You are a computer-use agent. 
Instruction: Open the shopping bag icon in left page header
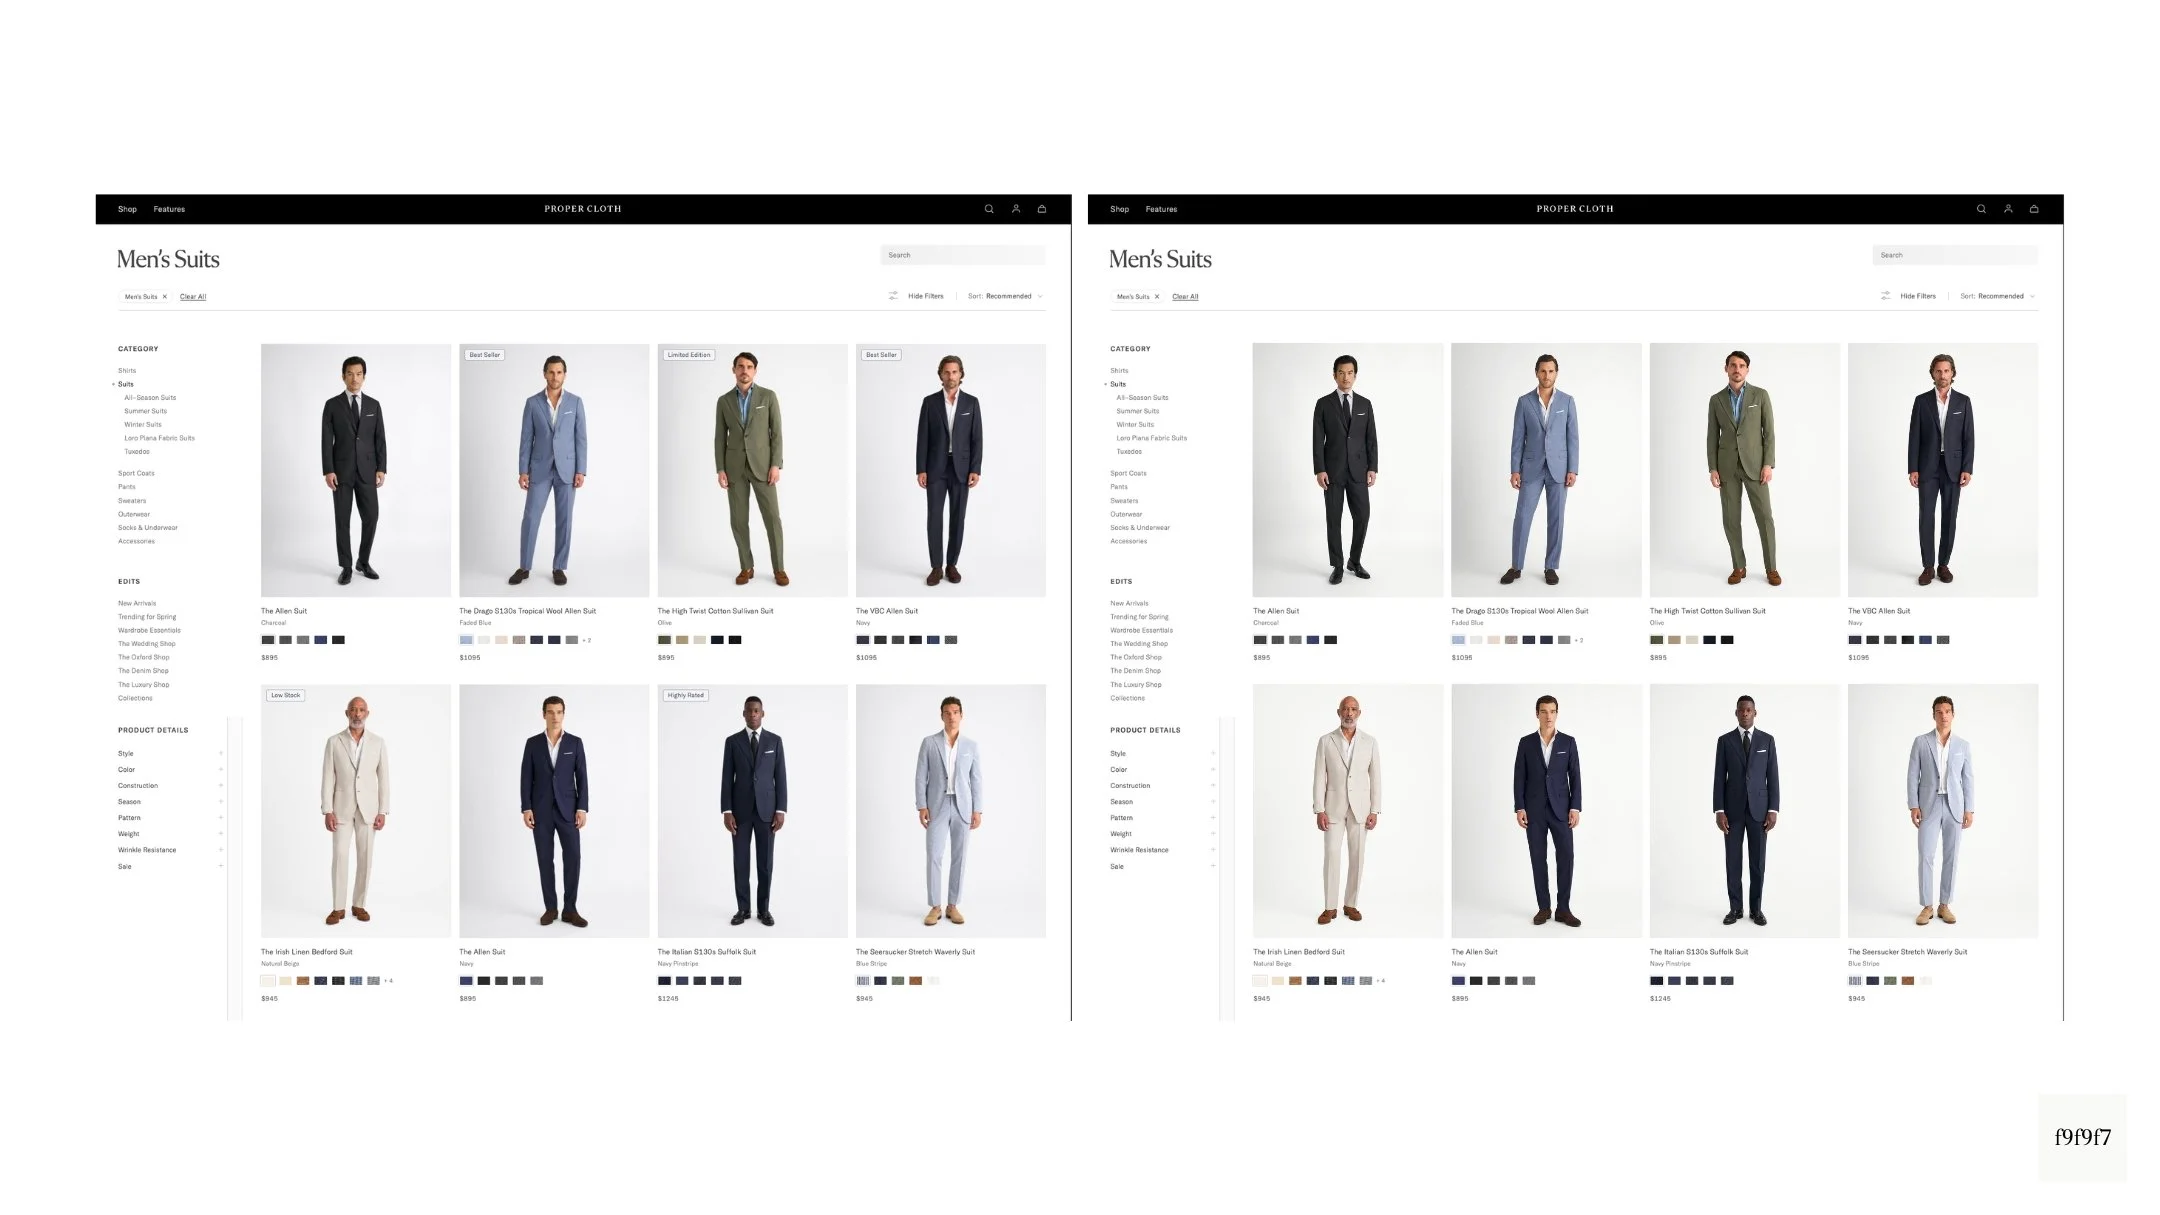[1041, 209]
